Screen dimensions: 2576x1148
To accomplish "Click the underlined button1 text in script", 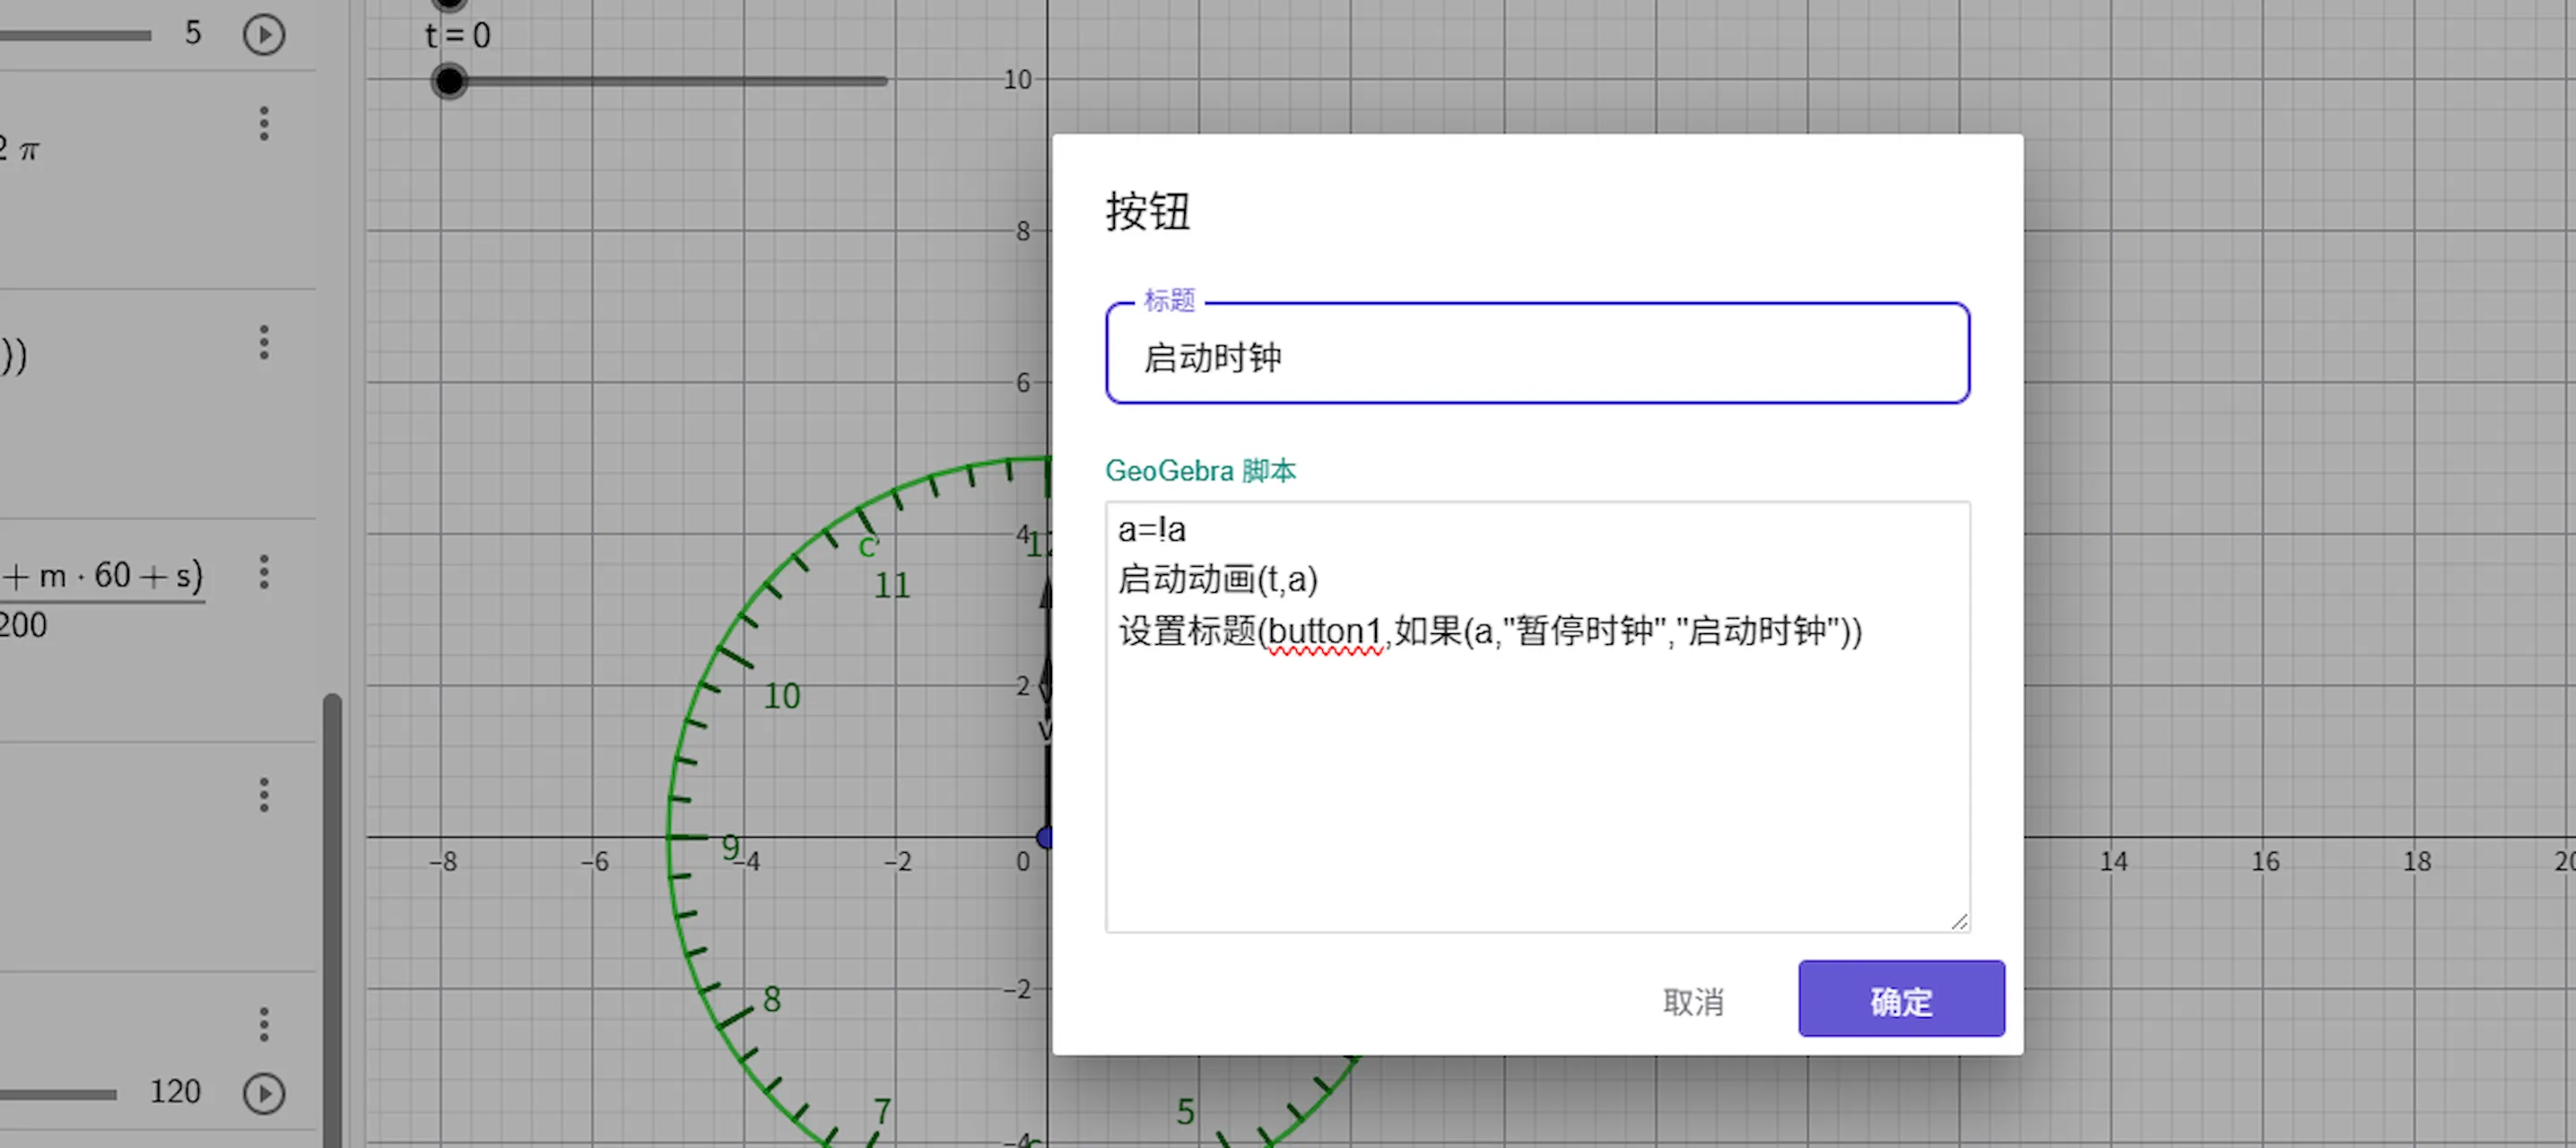I will 1324,632.
